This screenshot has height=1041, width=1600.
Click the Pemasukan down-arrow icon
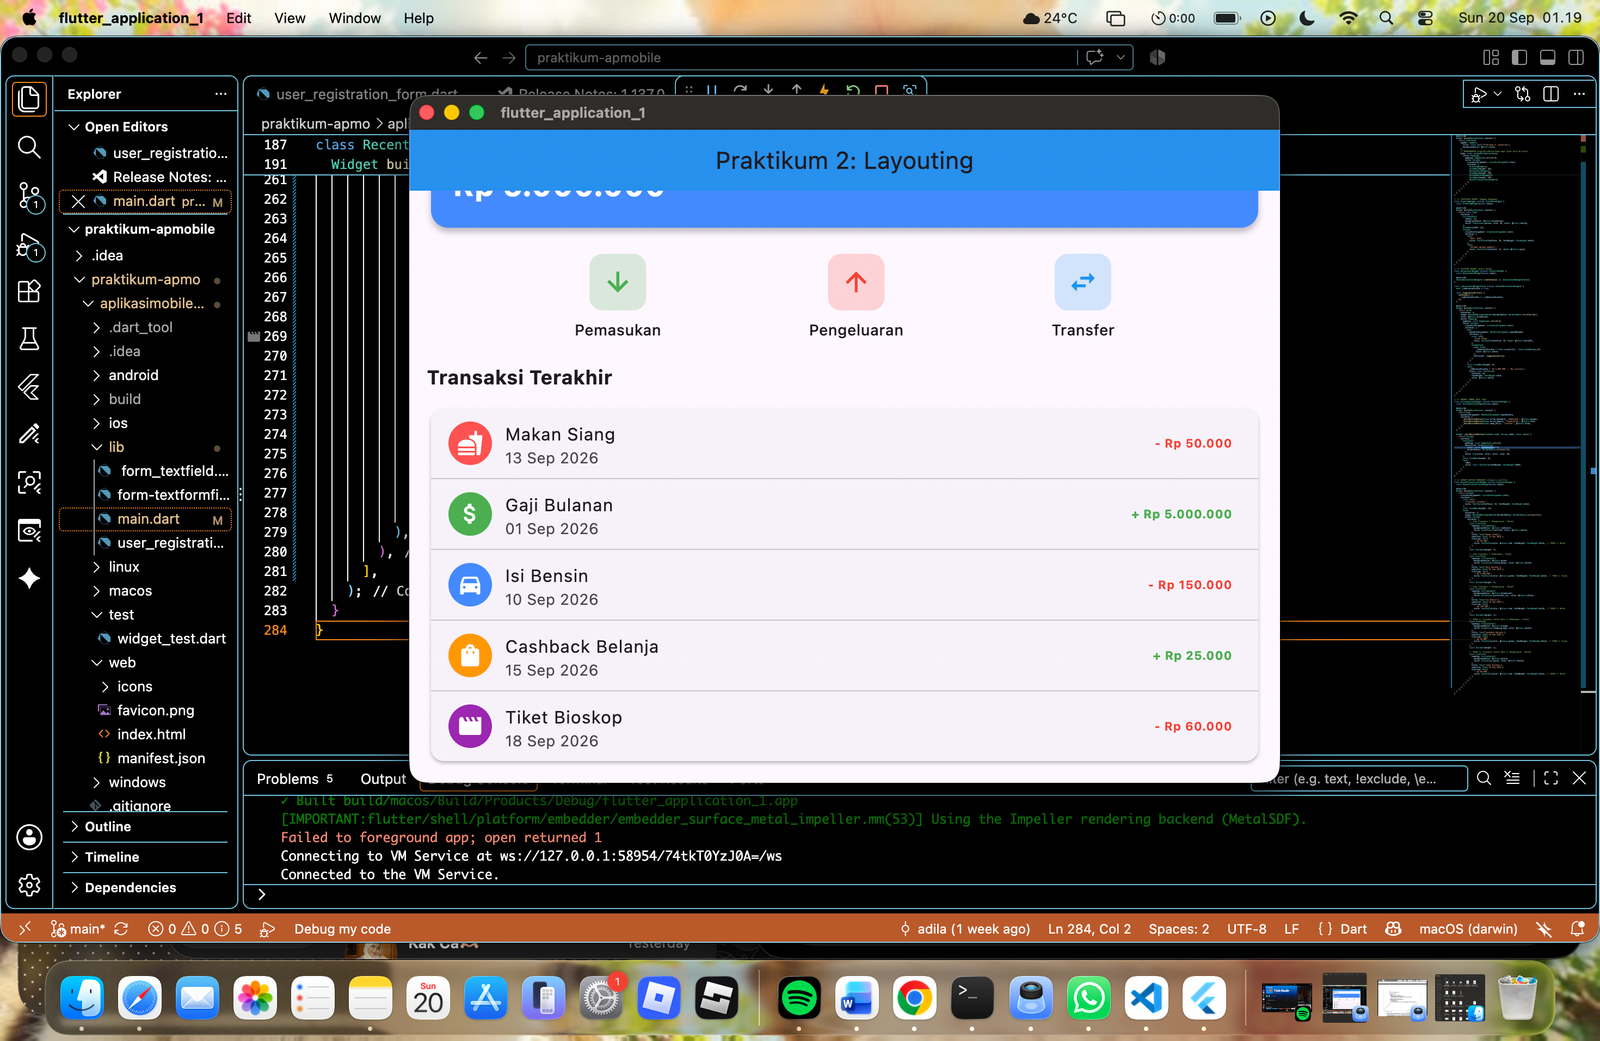(617, 282)
